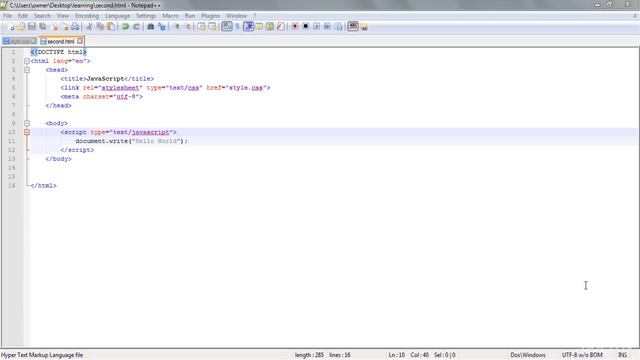The image size is (640, 360).
Task: Click the Zoom Out toolbar icon
Action: (188, 27)
